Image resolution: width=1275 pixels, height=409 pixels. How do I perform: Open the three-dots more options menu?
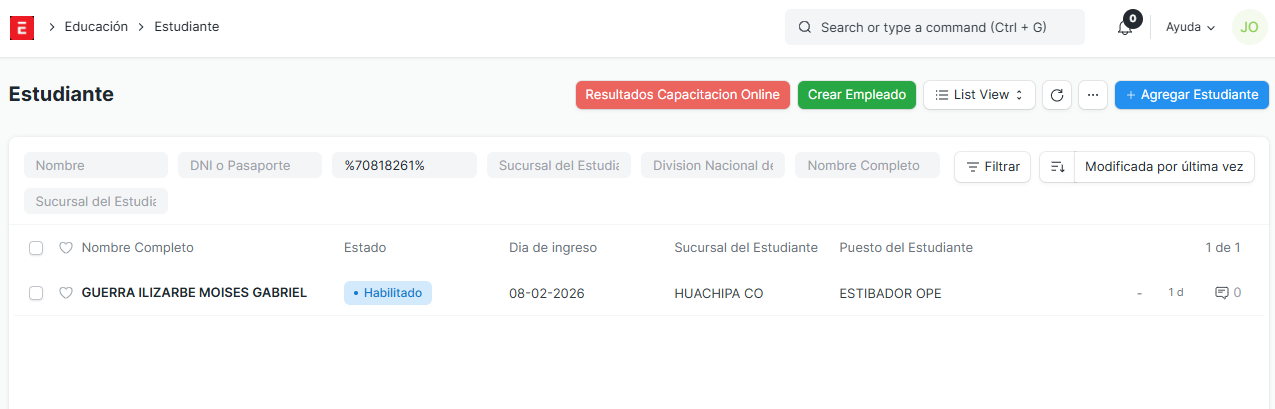[1093, 95]
